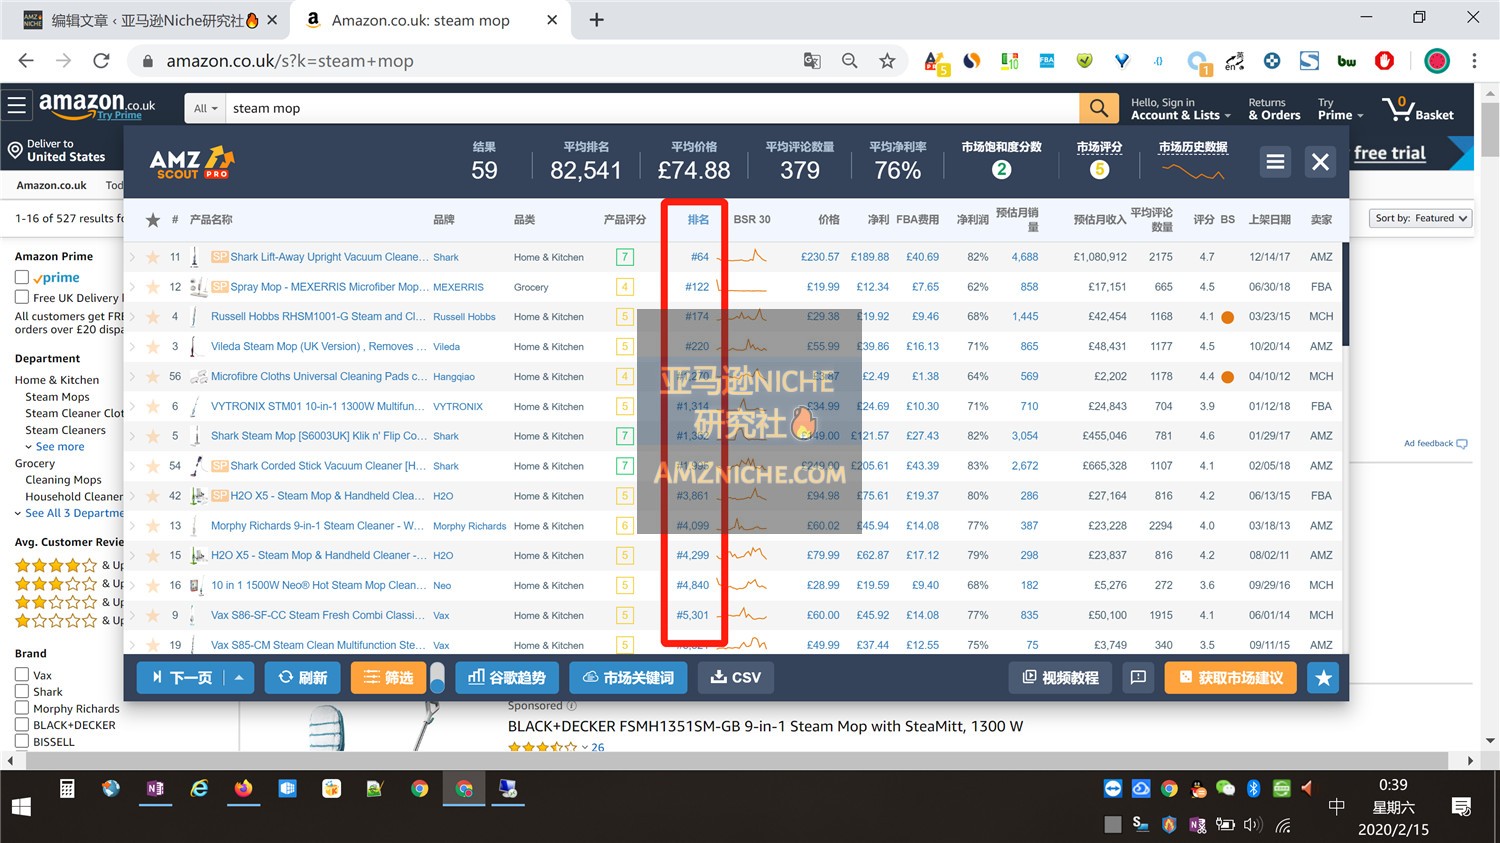This screenshot has width=1500, height=843.
Task: Click the 筛选 filter button
Action: tap(388, 678)
